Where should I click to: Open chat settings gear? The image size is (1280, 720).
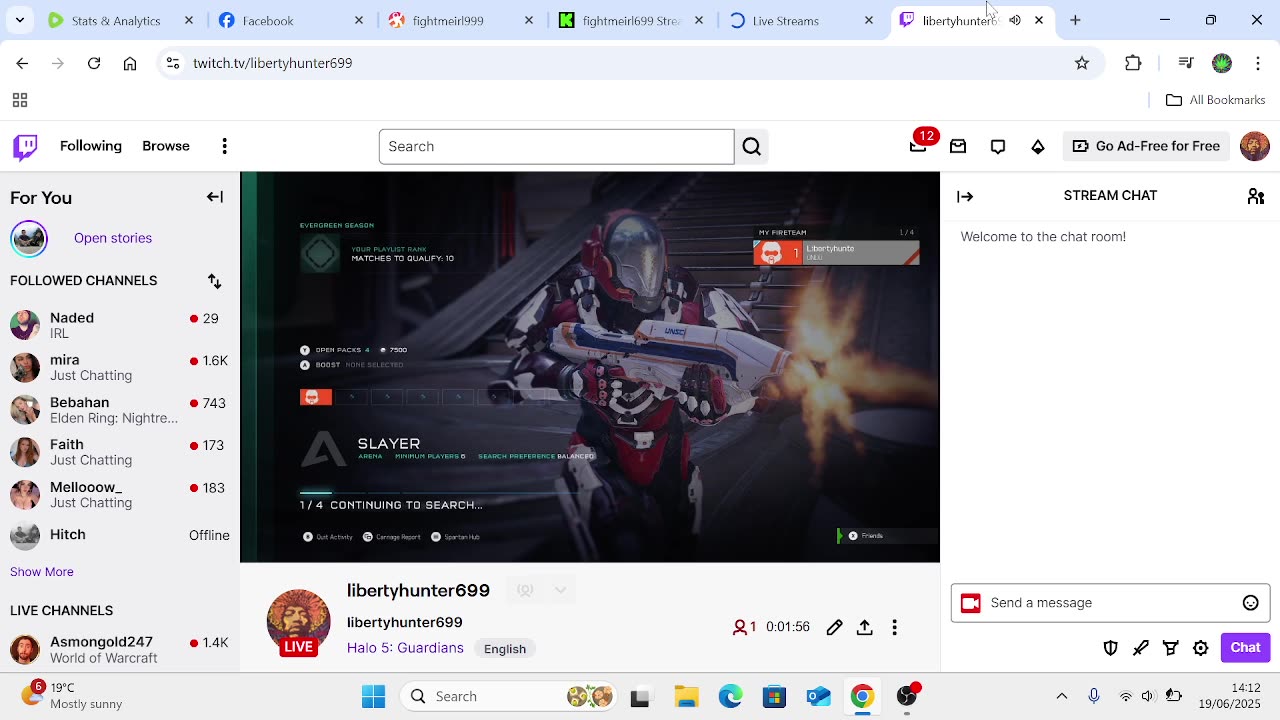coord(1201,648)
